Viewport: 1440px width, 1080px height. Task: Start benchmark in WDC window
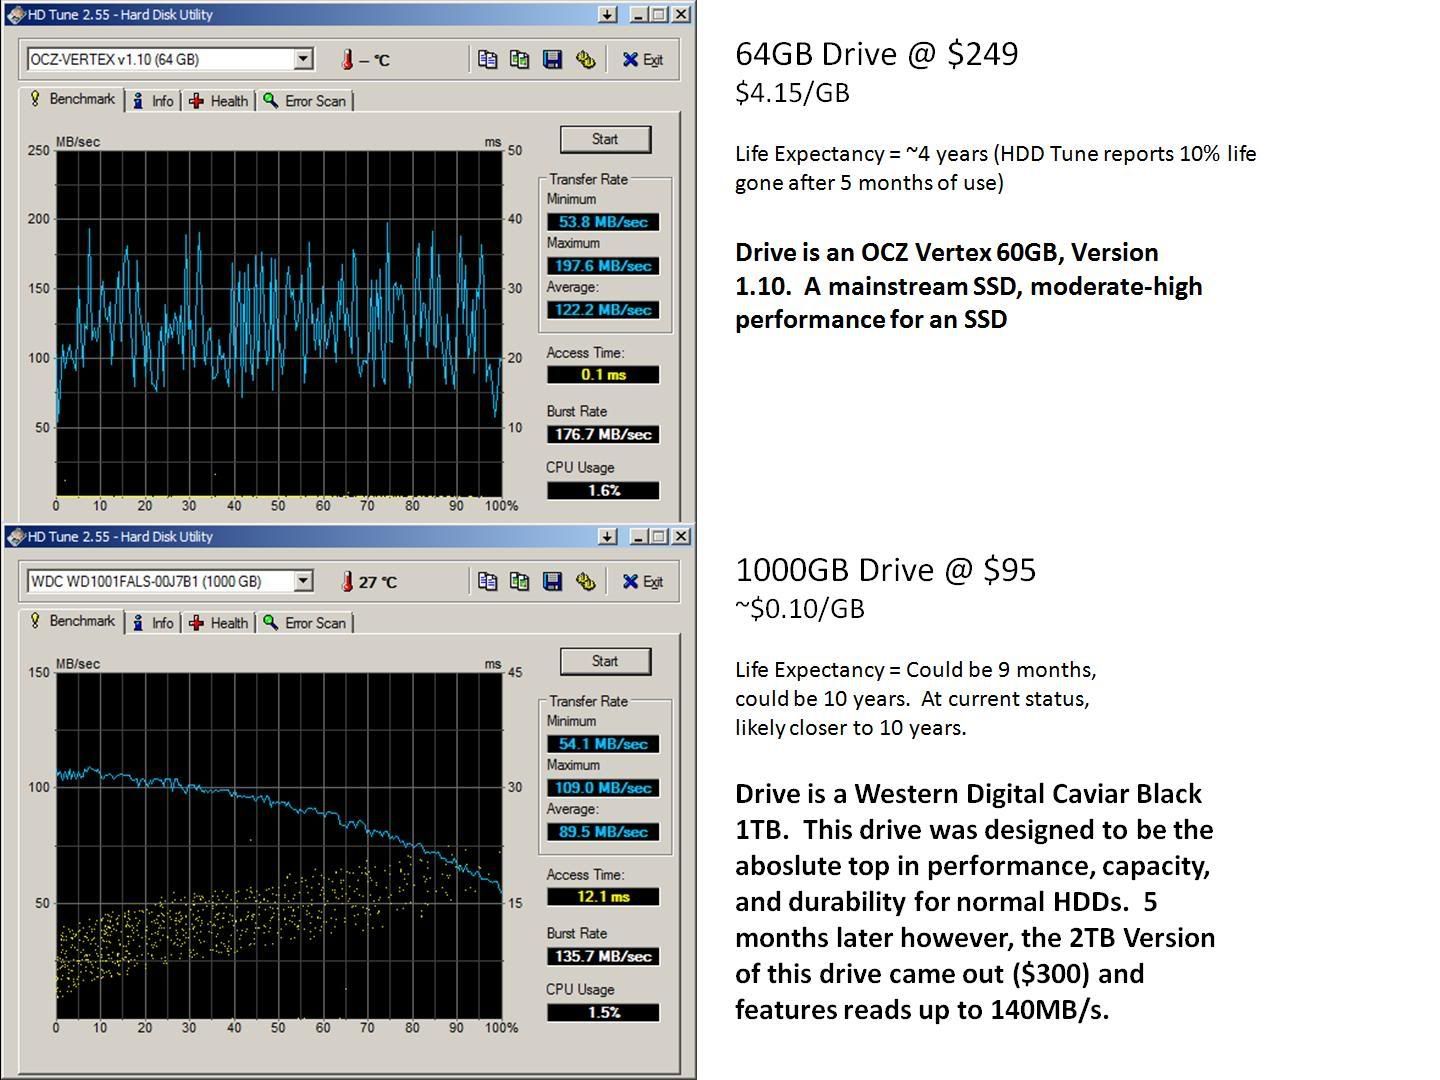pyautogui.click(x=605, y=661)
